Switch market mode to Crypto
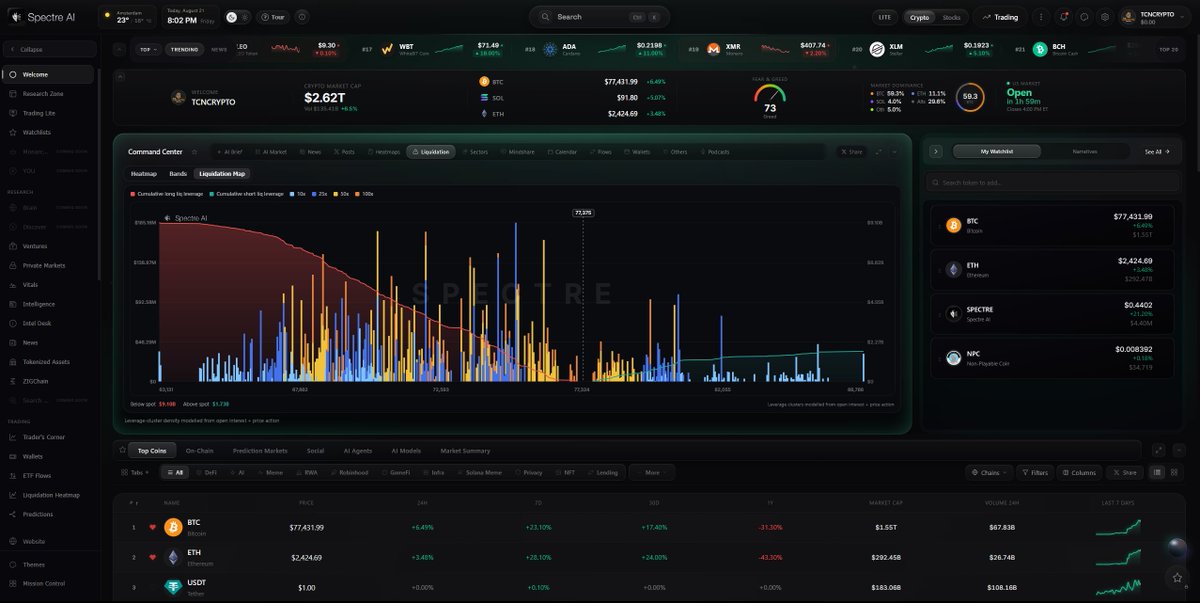Image resolution: width=1200 pixels, height=603 pixels. point(919,17)
